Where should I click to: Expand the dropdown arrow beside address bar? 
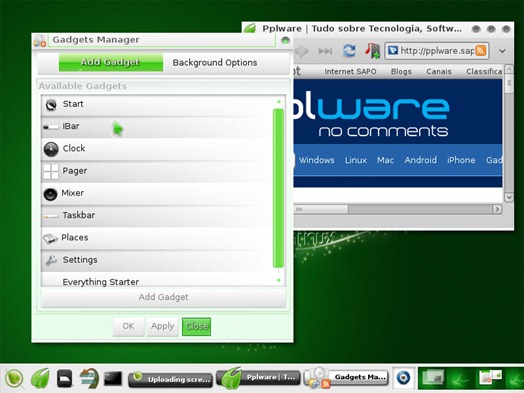point(502,51)
